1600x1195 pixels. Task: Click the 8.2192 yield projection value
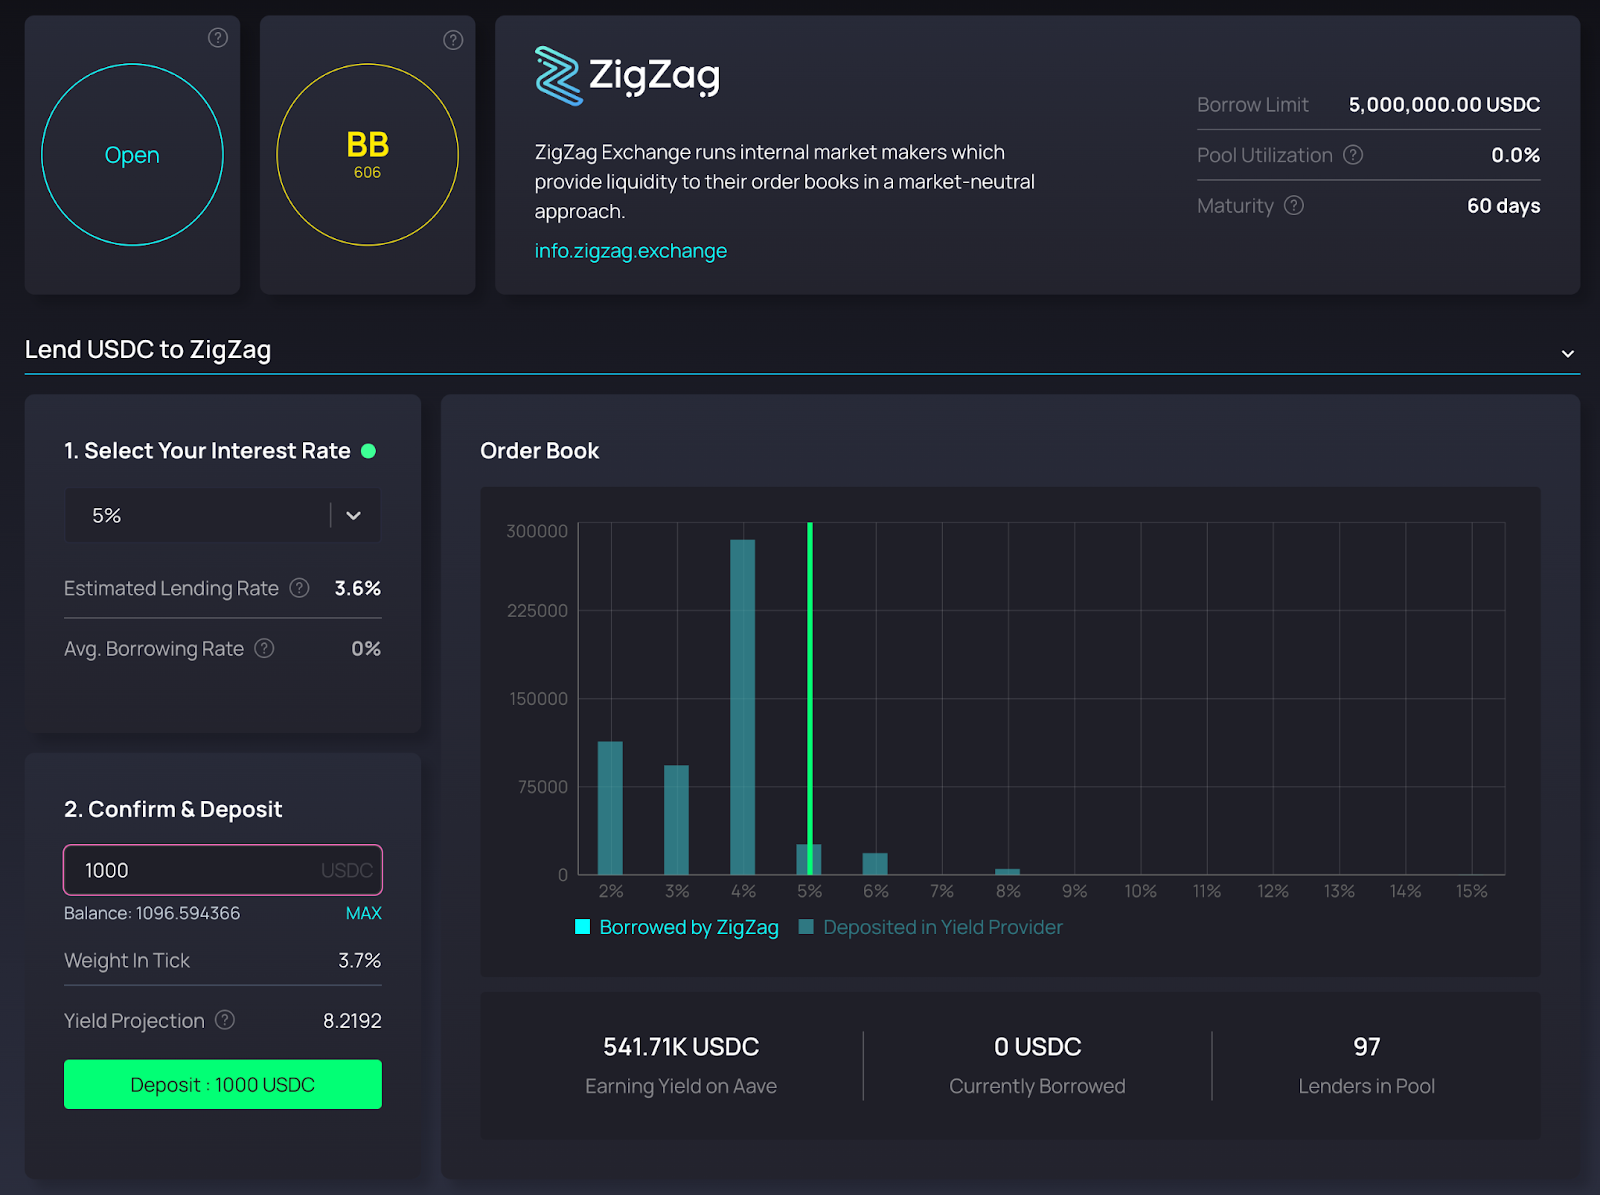(x=352, y=1021)
